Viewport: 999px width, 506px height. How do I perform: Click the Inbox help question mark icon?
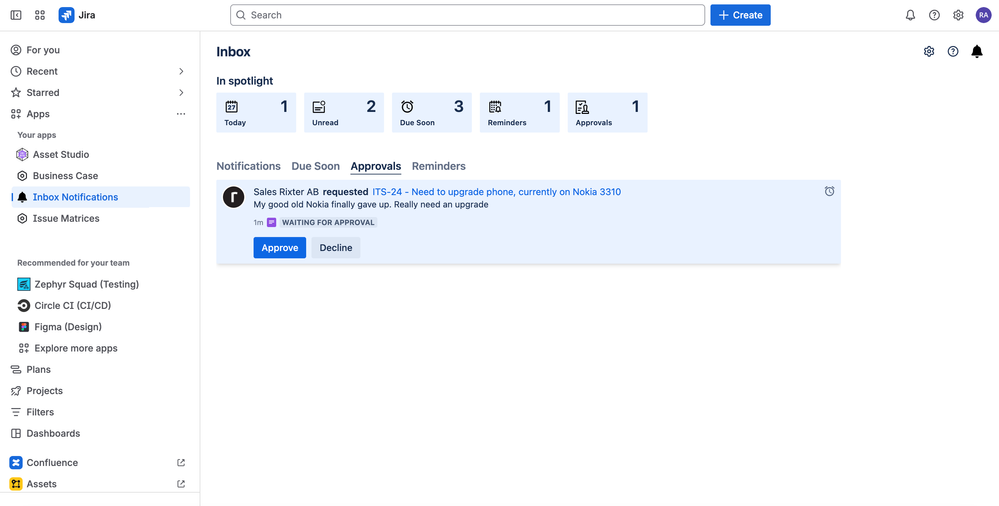(x=953, y=52)
